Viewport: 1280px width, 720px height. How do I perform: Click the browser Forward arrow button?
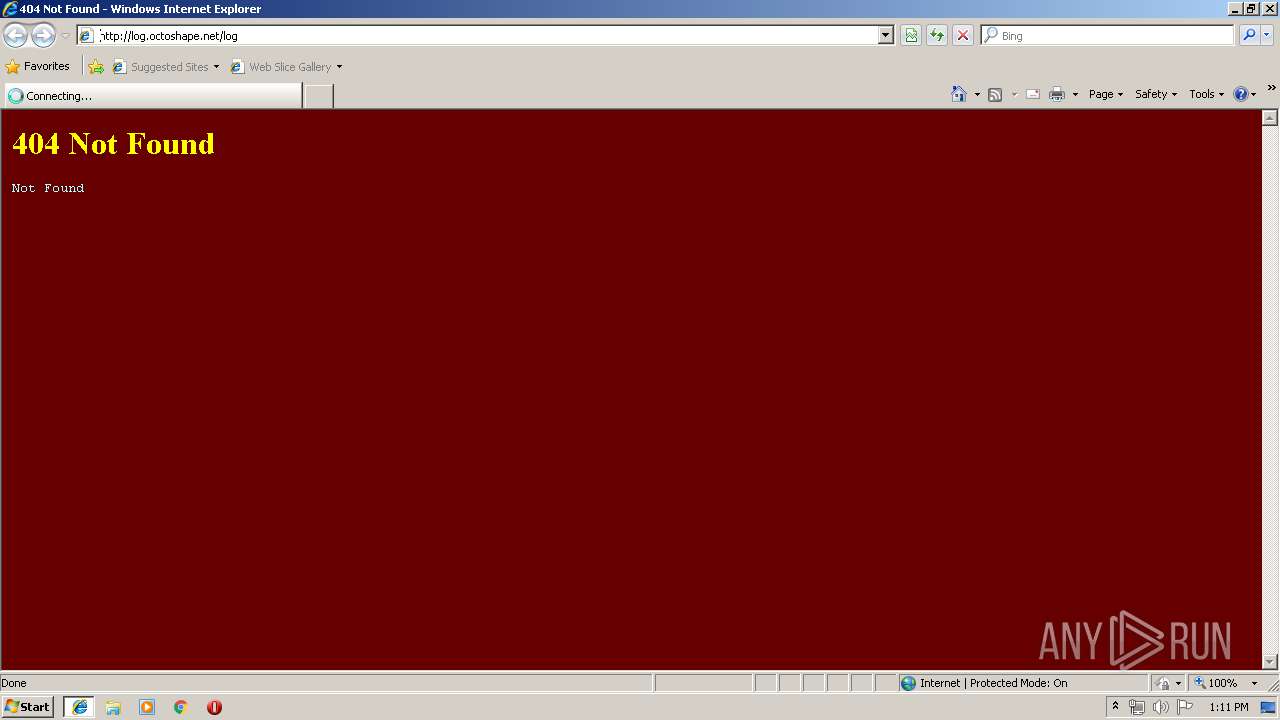click(43, 35)
